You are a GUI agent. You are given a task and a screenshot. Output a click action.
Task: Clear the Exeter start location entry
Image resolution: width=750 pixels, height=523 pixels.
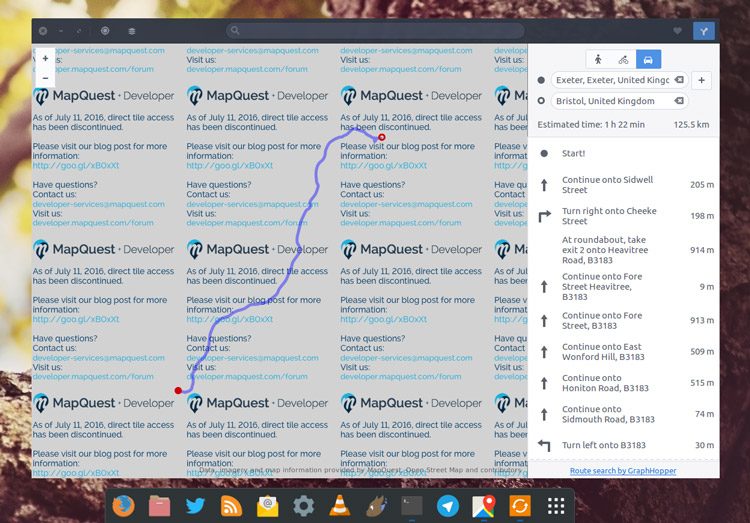(678, 80)
